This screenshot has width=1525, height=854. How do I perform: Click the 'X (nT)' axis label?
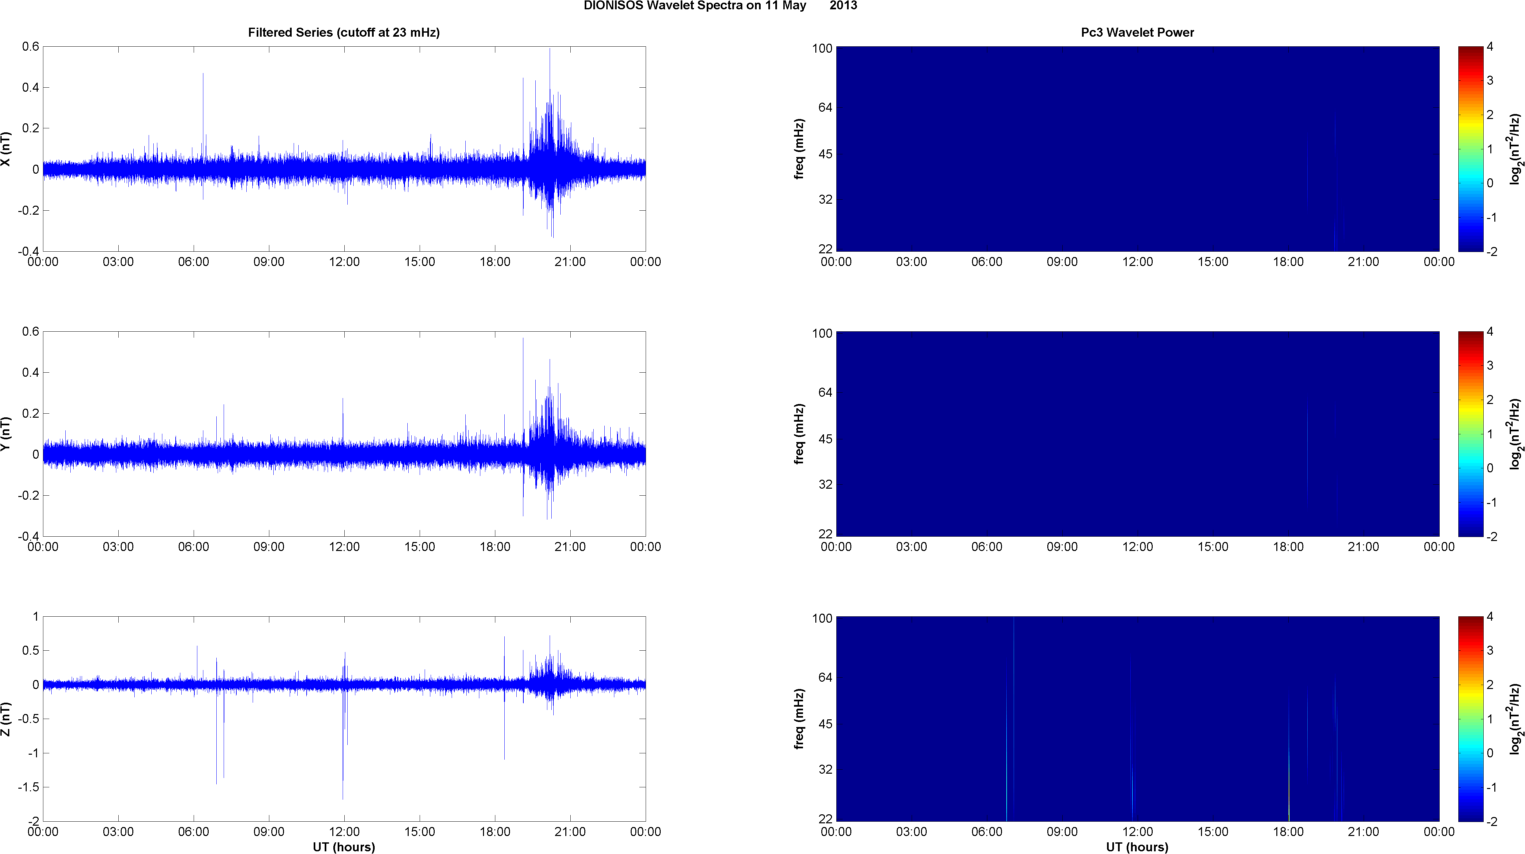pyautogui.click(x=7, y=149)
